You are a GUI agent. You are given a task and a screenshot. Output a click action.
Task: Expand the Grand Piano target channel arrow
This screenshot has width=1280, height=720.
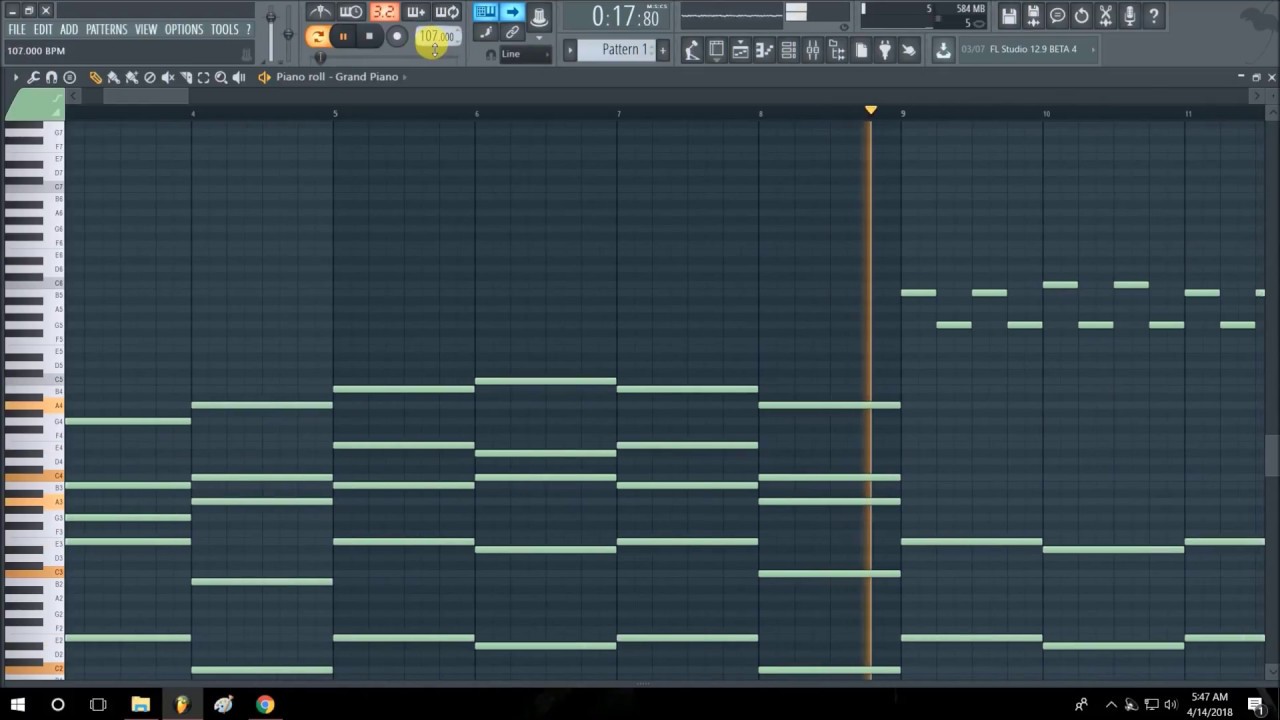coord(404,77)
